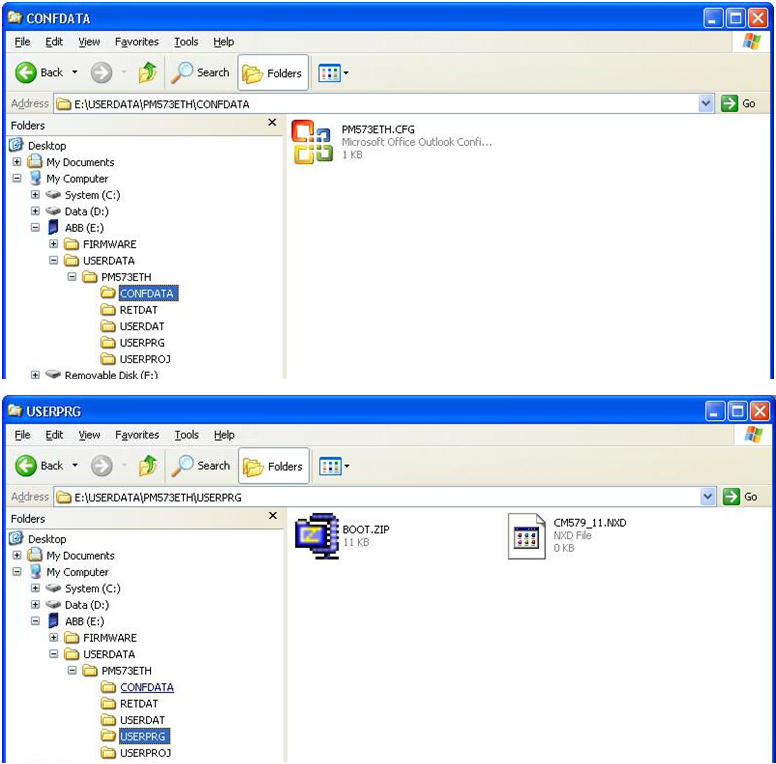Image resolution: width=776 pixels, height=764 pixels.
Task: Toggle Folders pane button in CONFDATA window
Action: click(273, 72)
